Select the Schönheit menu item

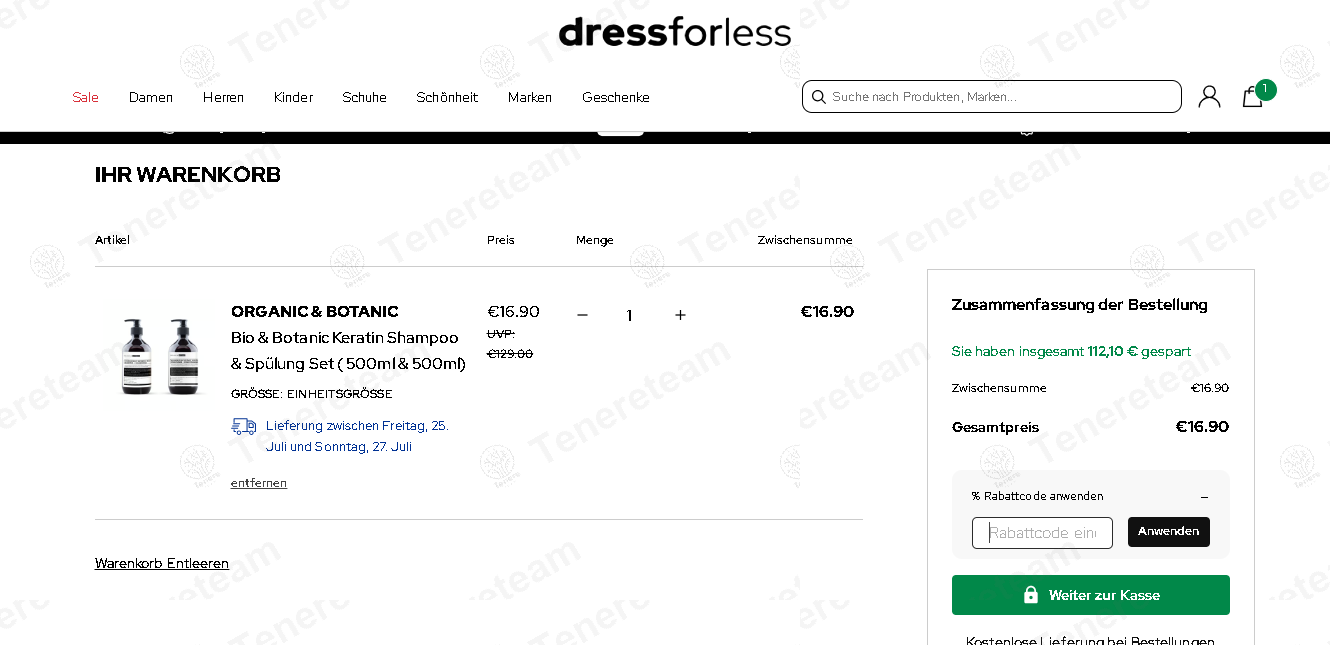point(447,97)
